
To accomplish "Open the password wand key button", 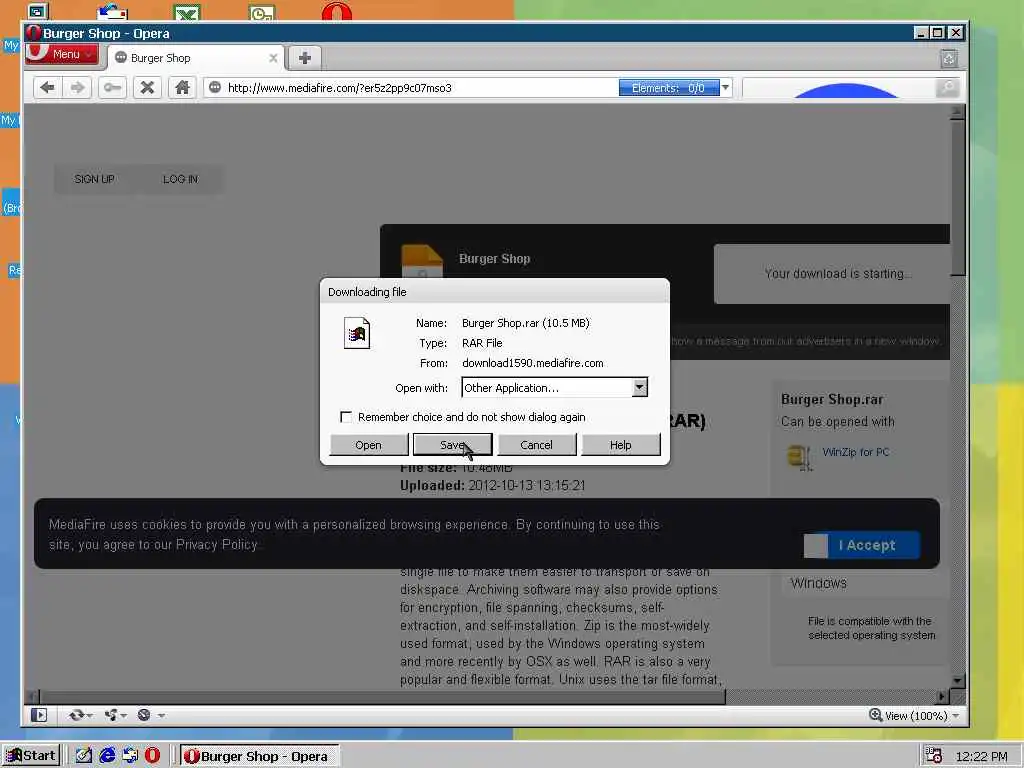I will tap(112, 88).
